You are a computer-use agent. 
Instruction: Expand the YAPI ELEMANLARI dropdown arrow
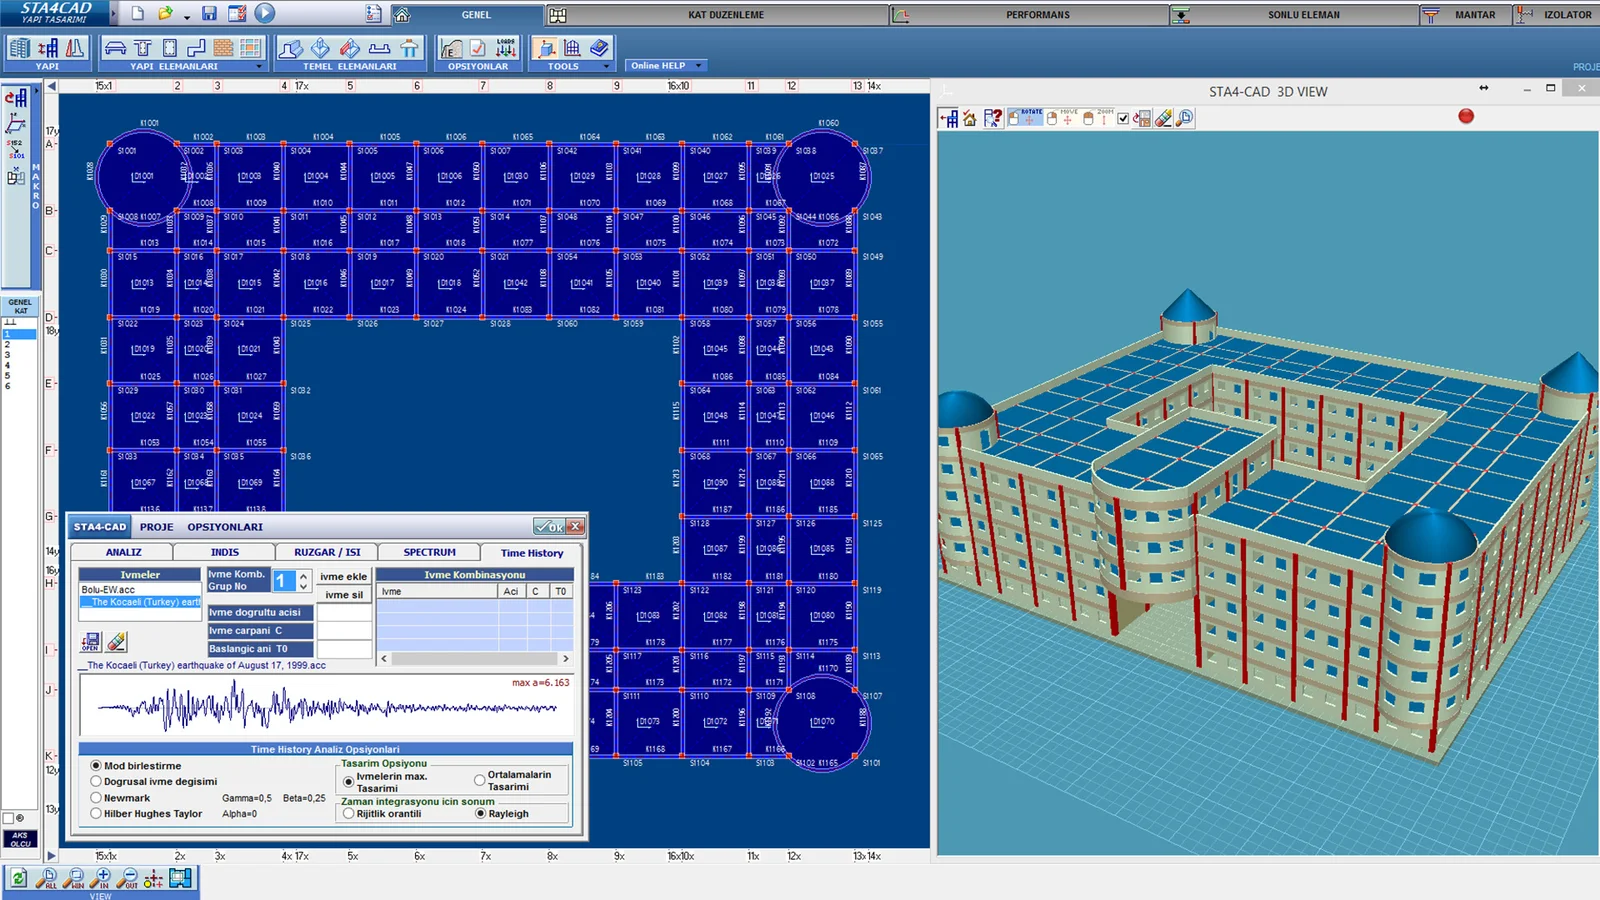point(259,67)
